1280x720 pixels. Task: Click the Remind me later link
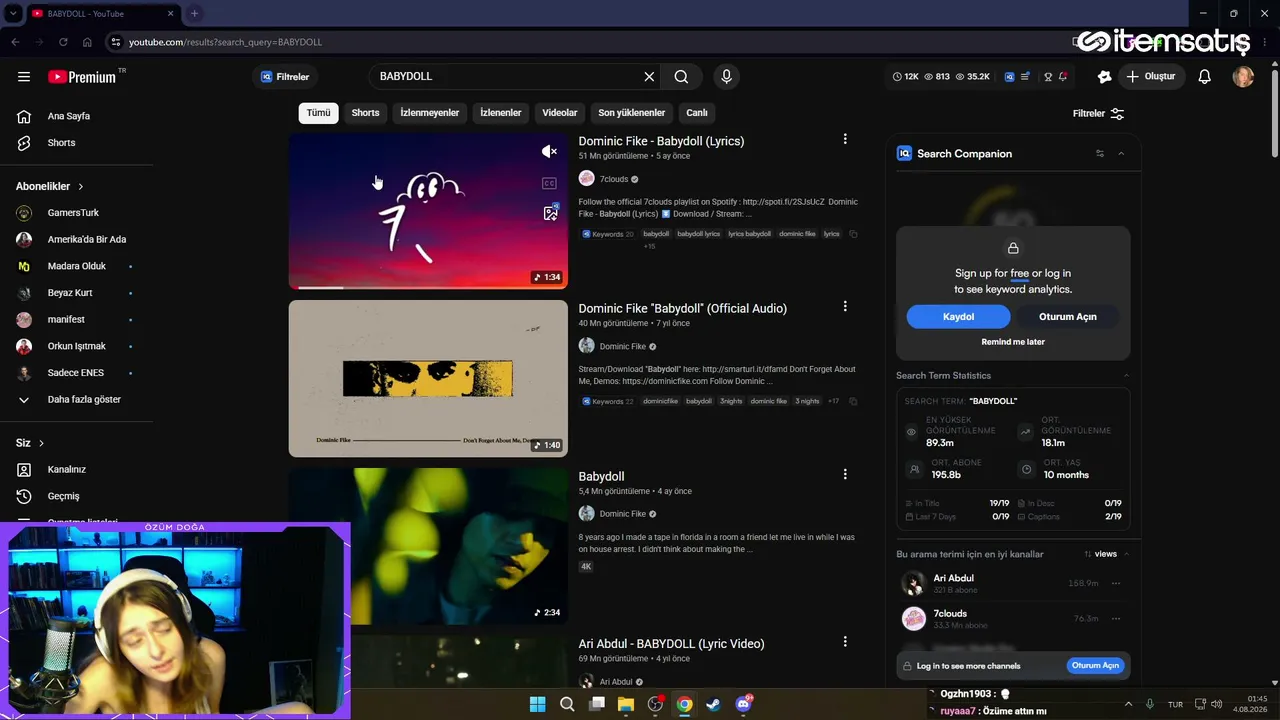click(x=1013, y=342)
